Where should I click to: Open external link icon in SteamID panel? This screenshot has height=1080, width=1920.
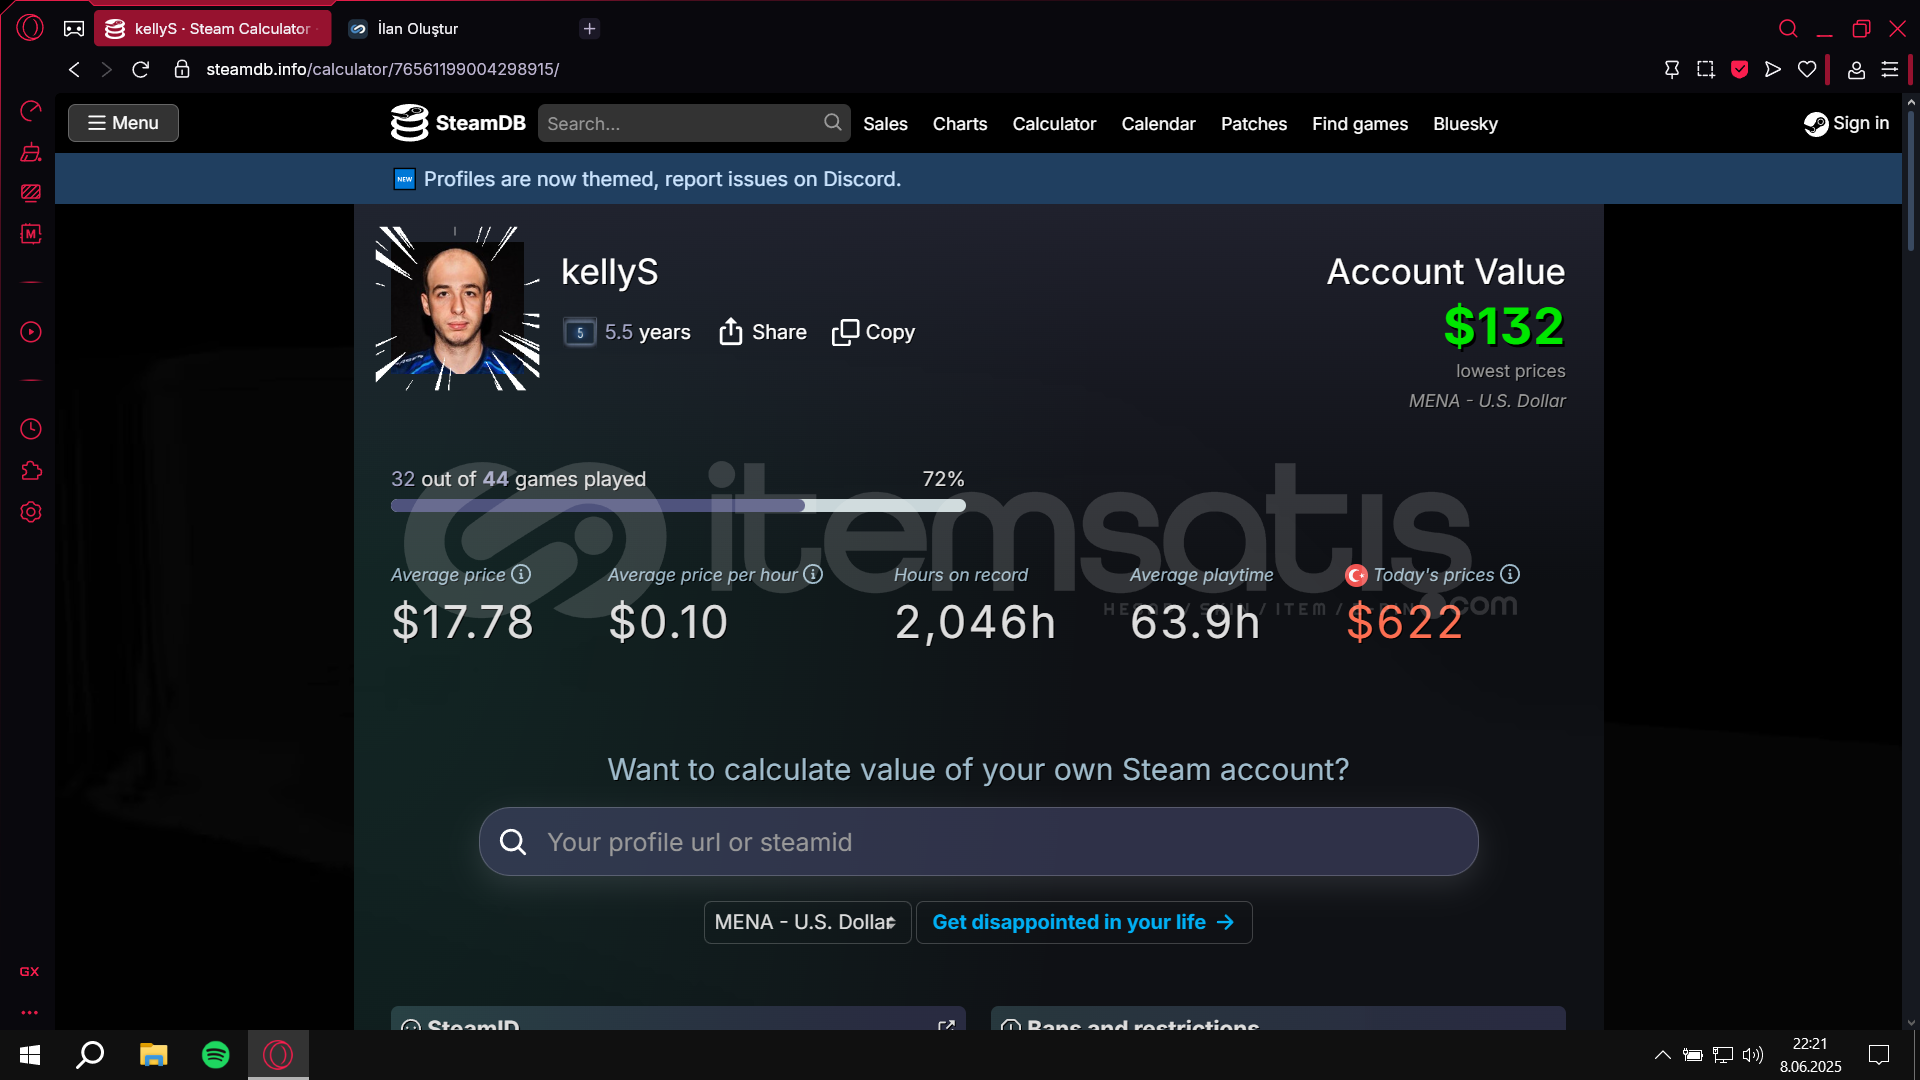coord(946,1024)
